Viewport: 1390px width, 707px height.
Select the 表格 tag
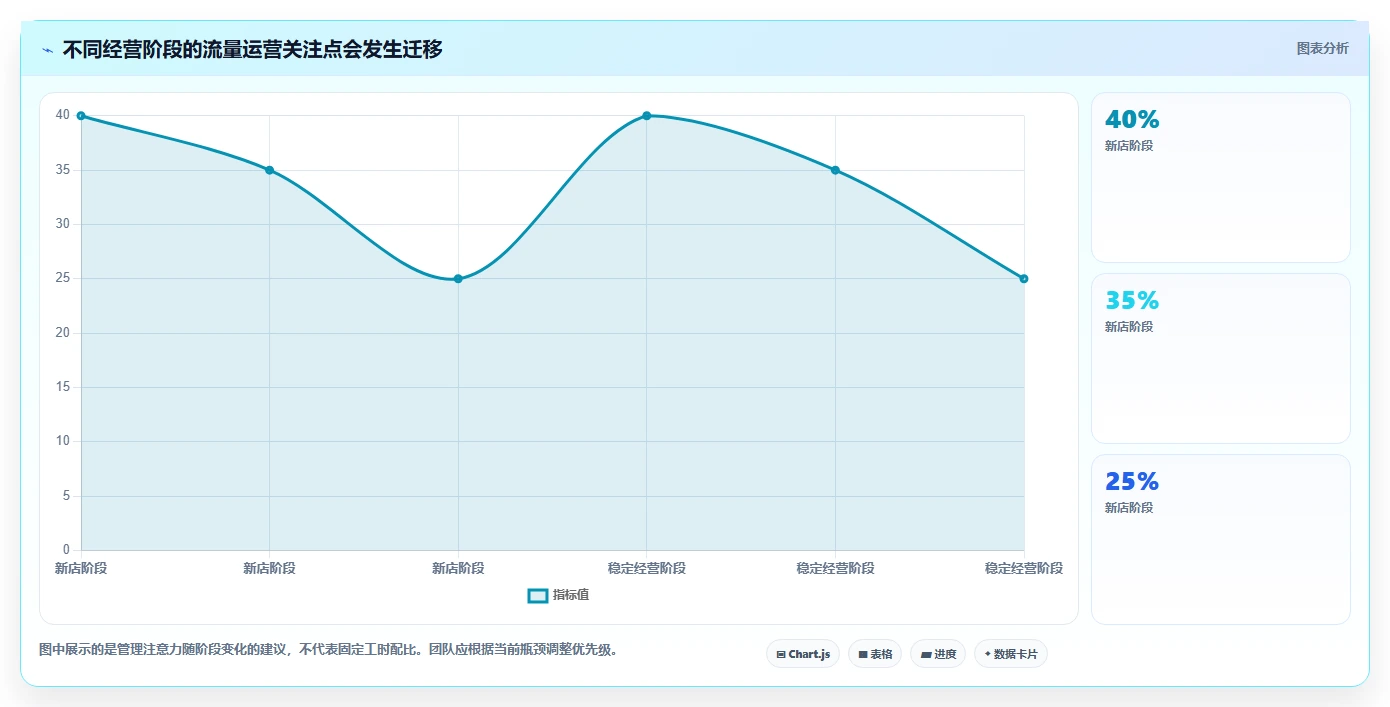pyautogui.click(x=875, y=654)
